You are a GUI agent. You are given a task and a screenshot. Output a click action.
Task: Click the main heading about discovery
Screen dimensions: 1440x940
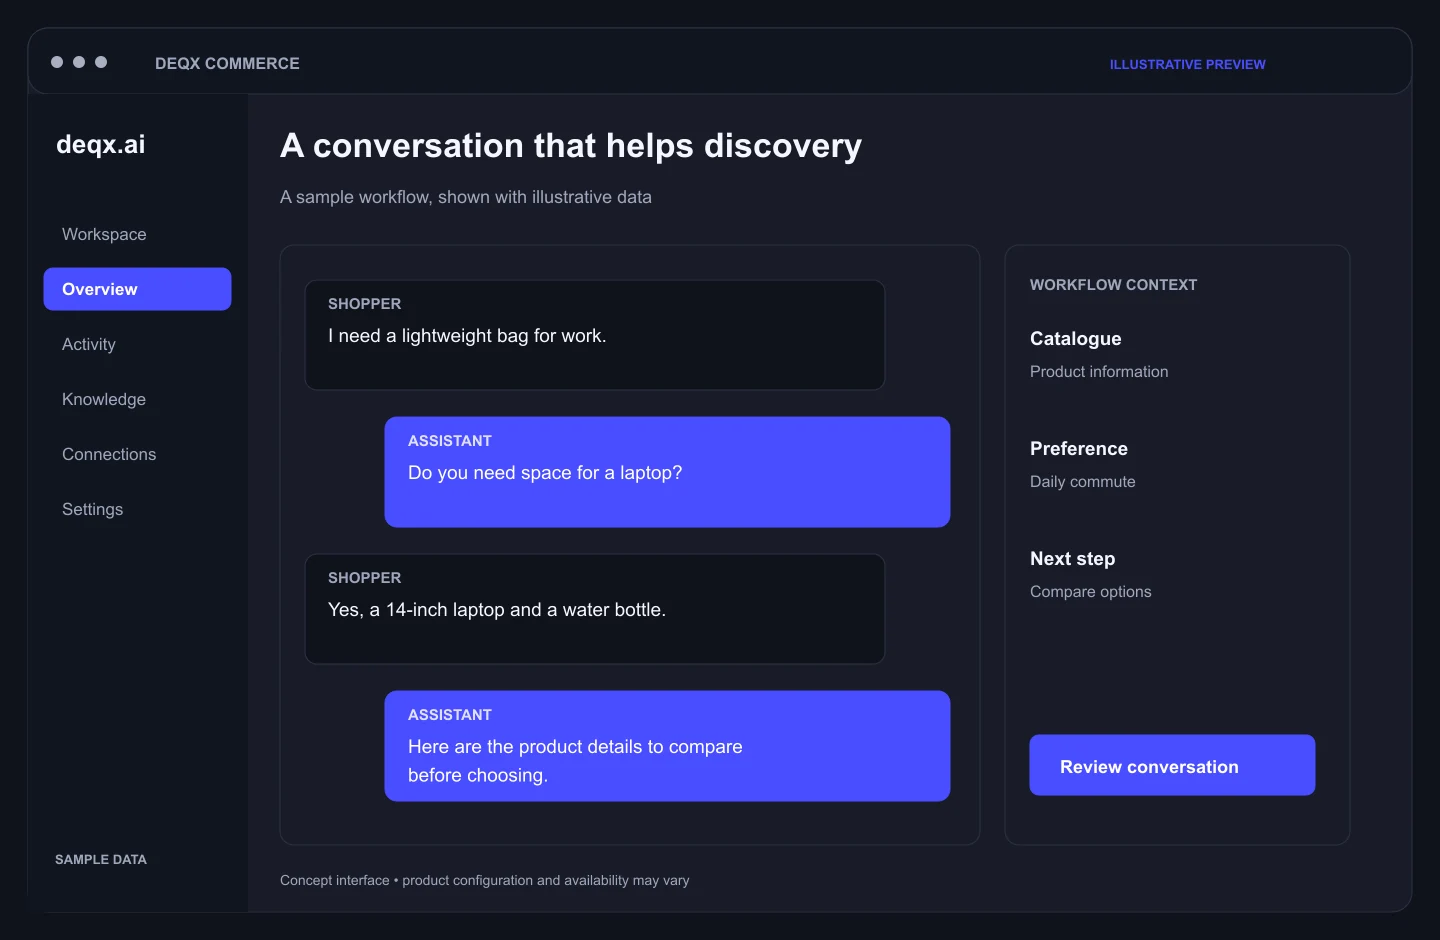tap(571, 146)
